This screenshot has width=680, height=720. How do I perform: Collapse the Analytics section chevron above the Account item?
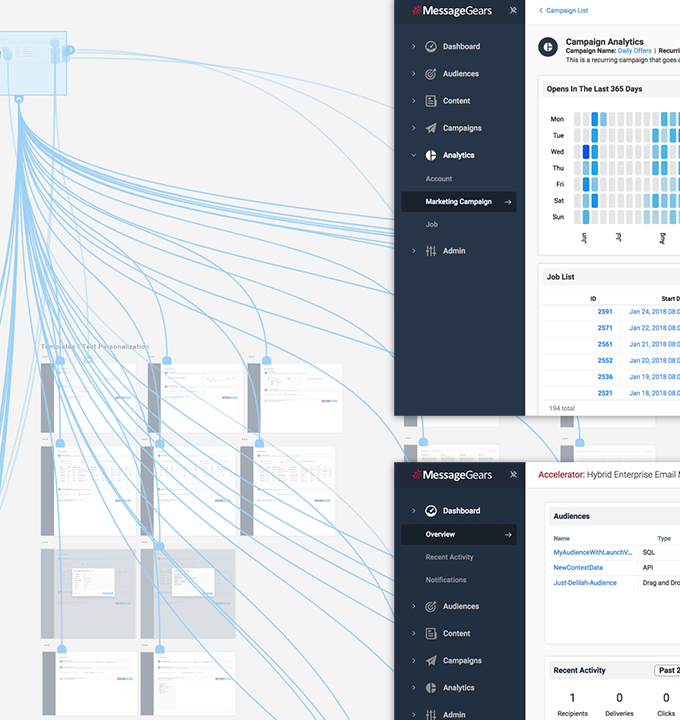pos(413,155)
